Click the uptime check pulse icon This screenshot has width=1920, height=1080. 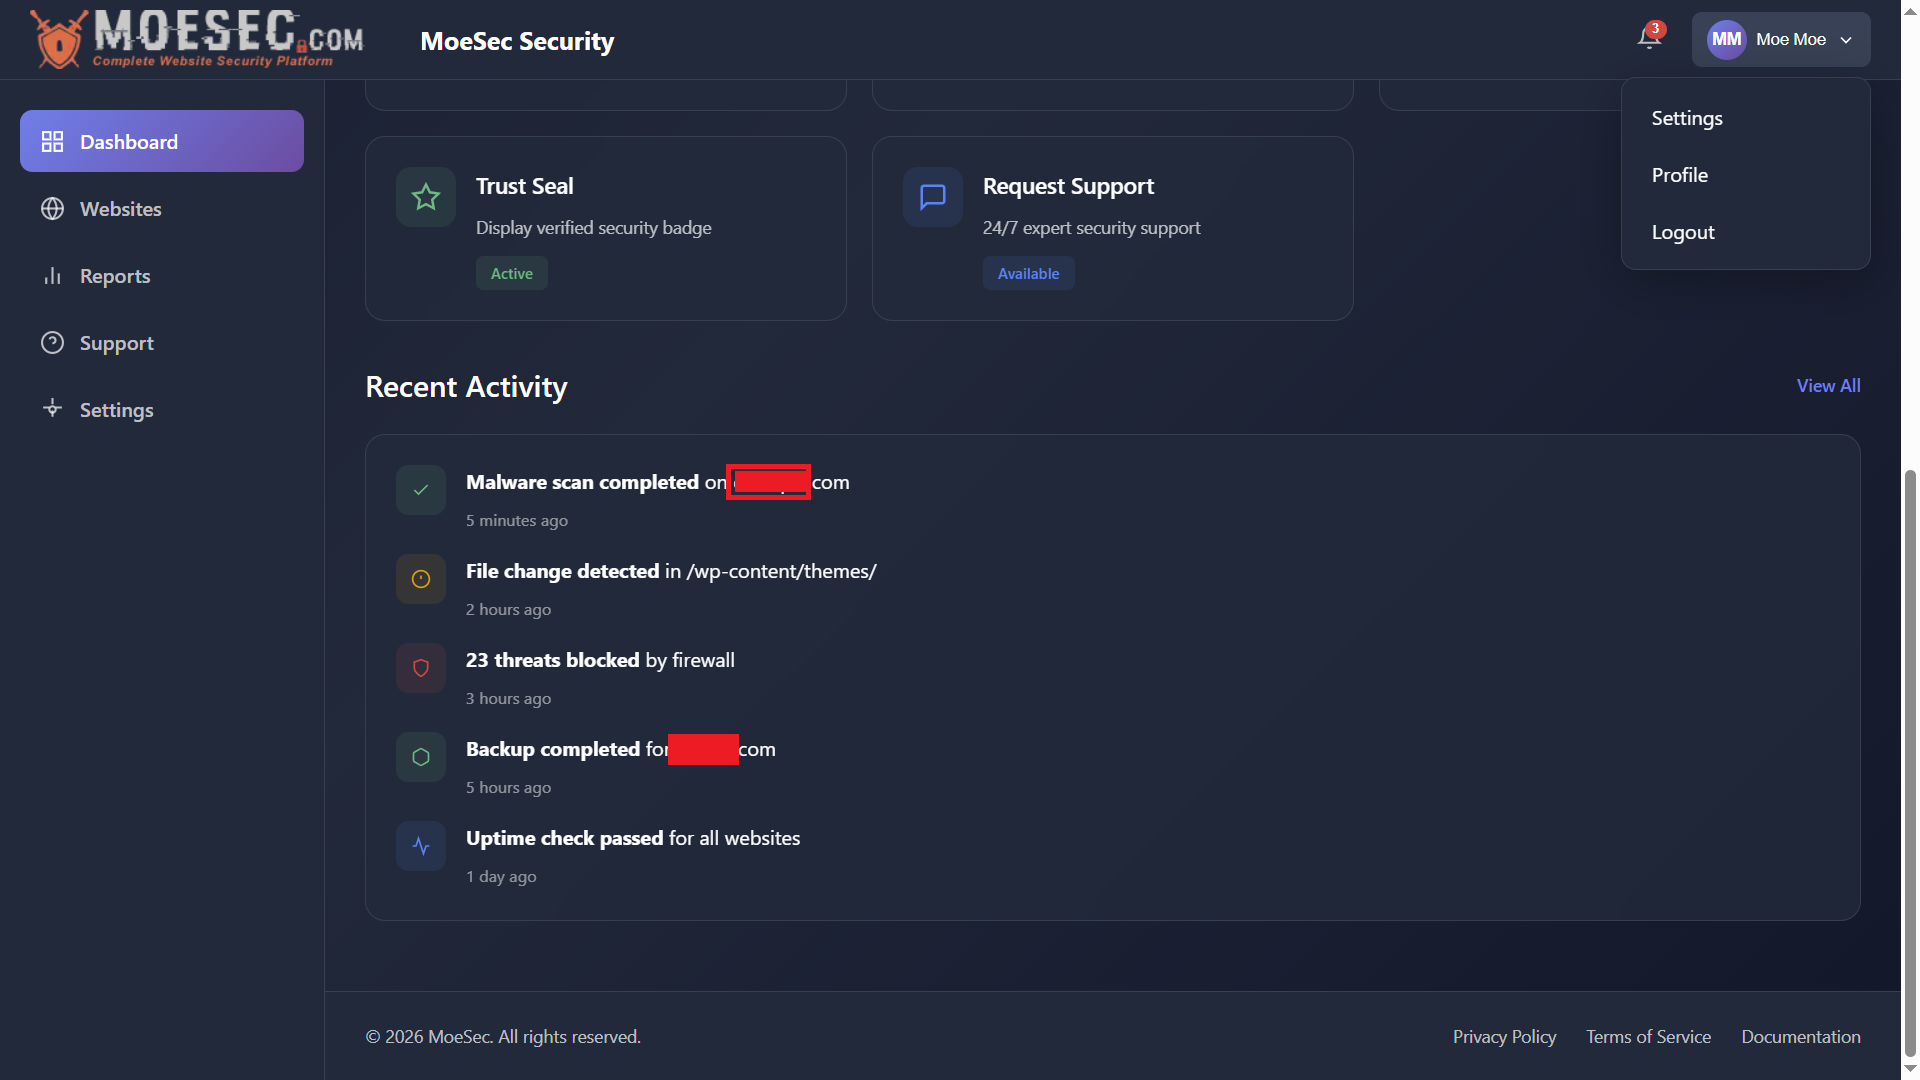[x=421, y=846]
